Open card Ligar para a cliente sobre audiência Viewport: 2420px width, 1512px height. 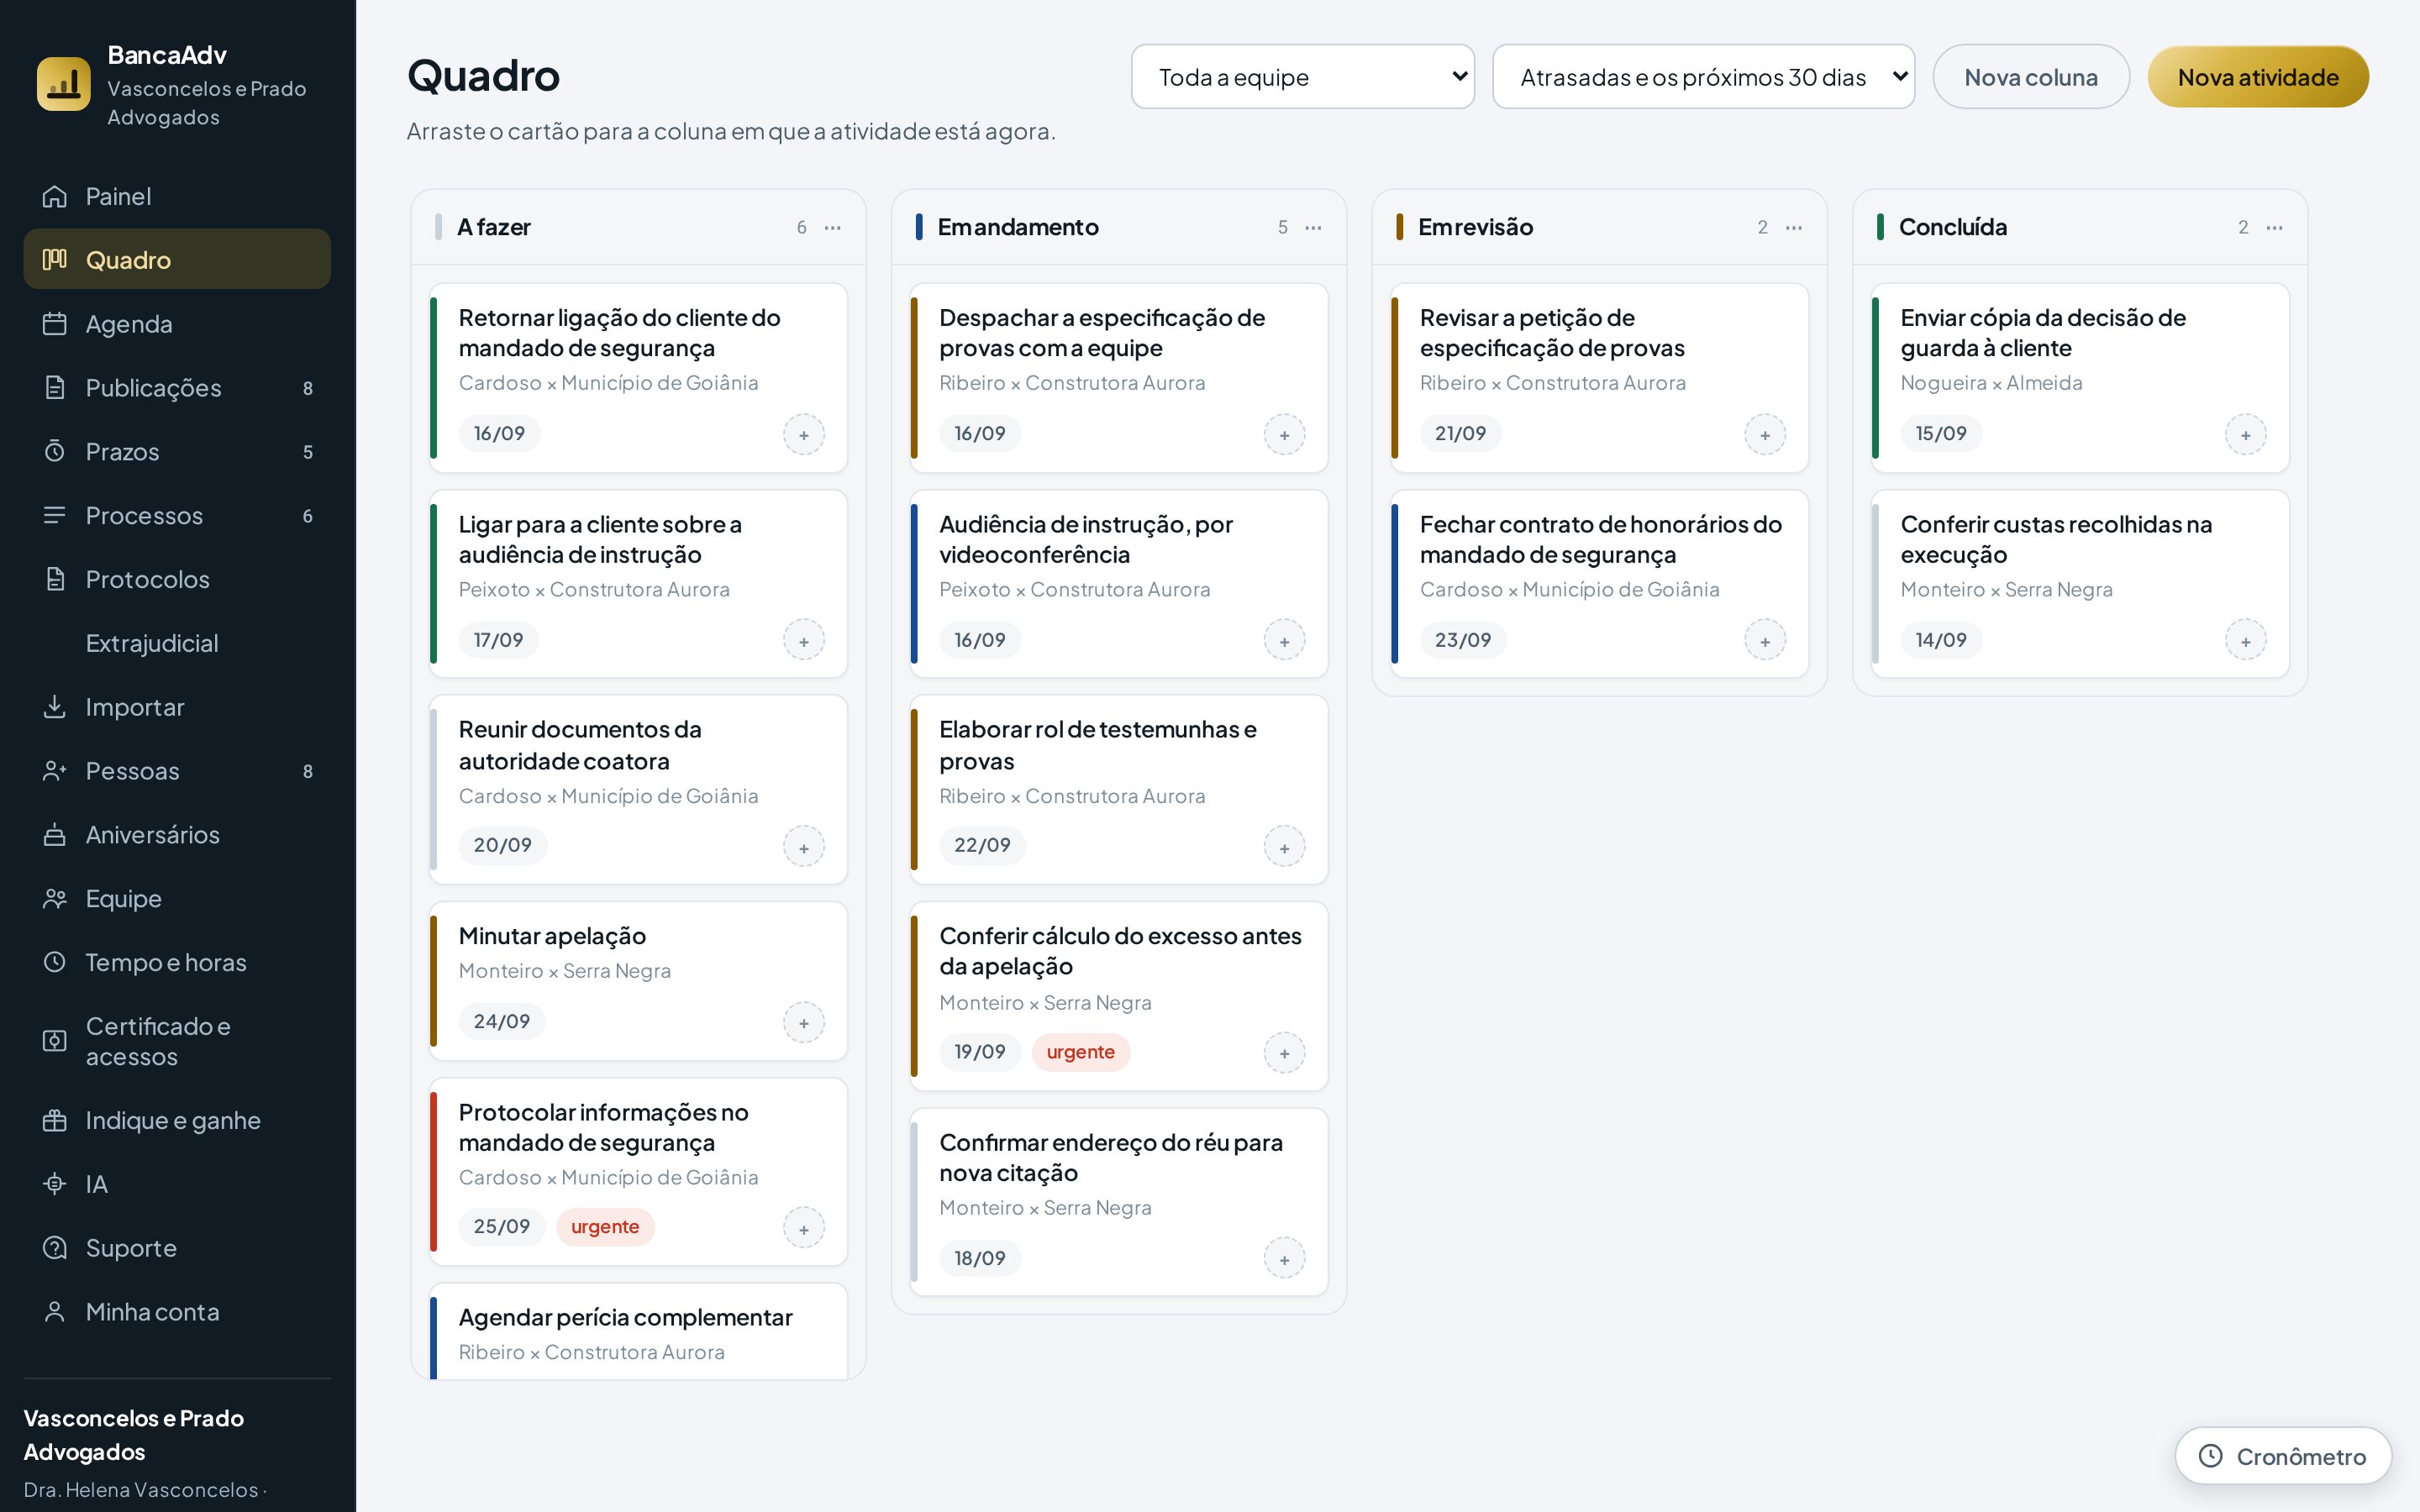pos(639,584)
